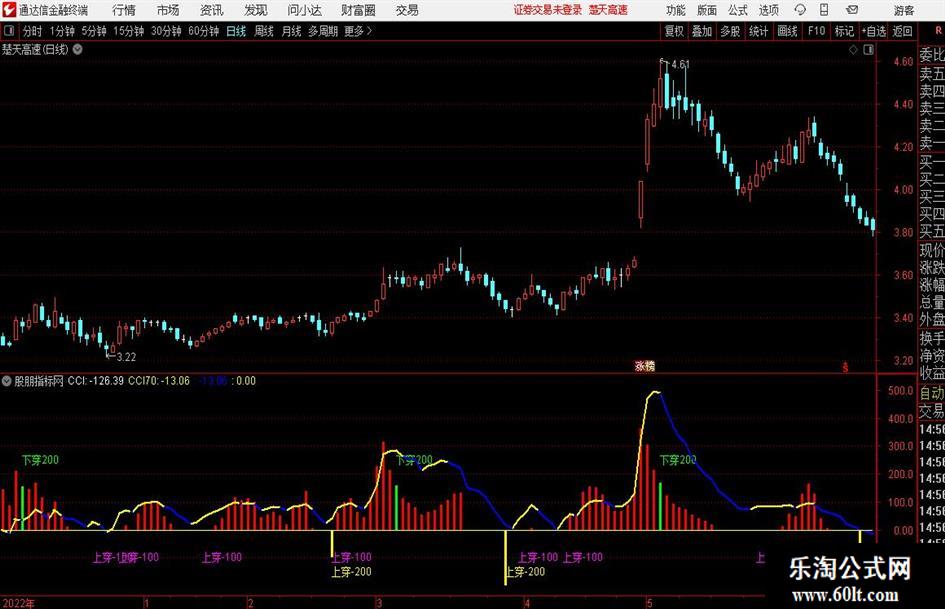Open the mobile phone icon

click(x=824, y=10)
